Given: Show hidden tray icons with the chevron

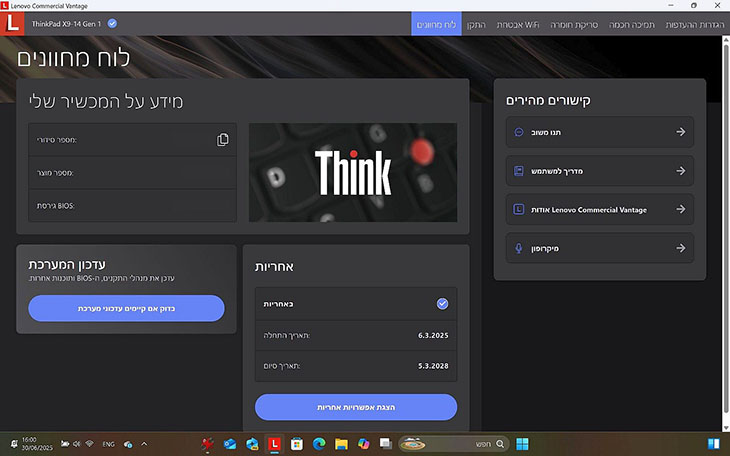Looking at the screenshot, I should 144,444.
